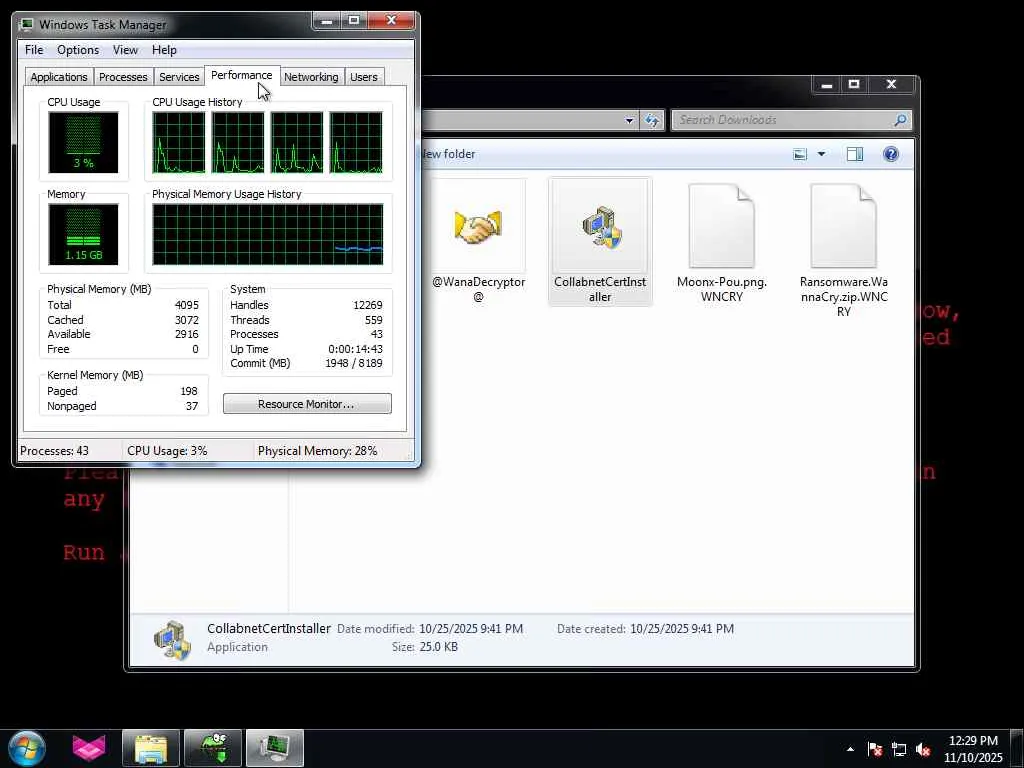Click the New folder toolbar button
This screenshot has width=1024, height=768.
point(449,154)
